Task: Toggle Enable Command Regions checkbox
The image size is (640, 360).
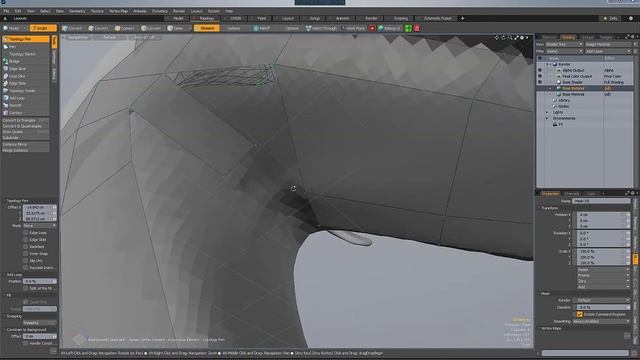Action: [x=580, y=314]
